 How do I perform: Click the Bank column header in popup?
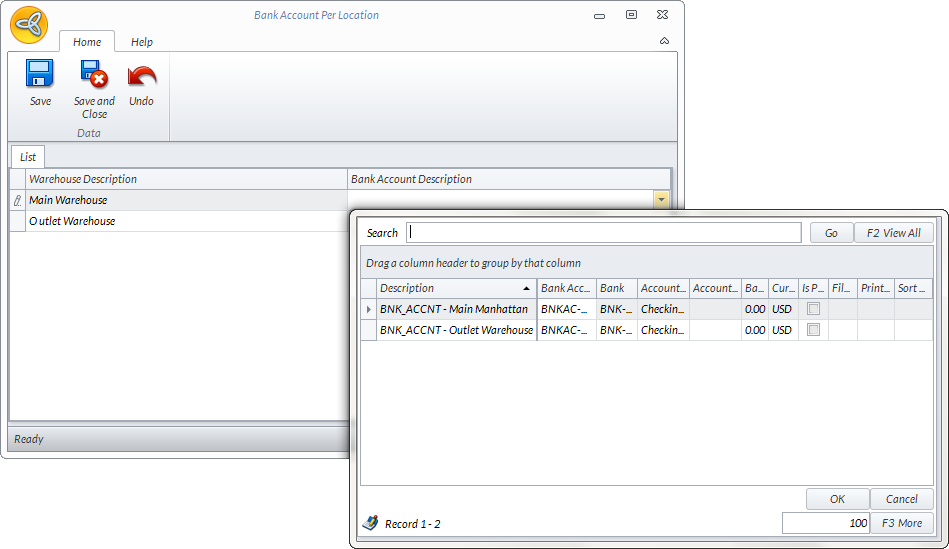617,288
